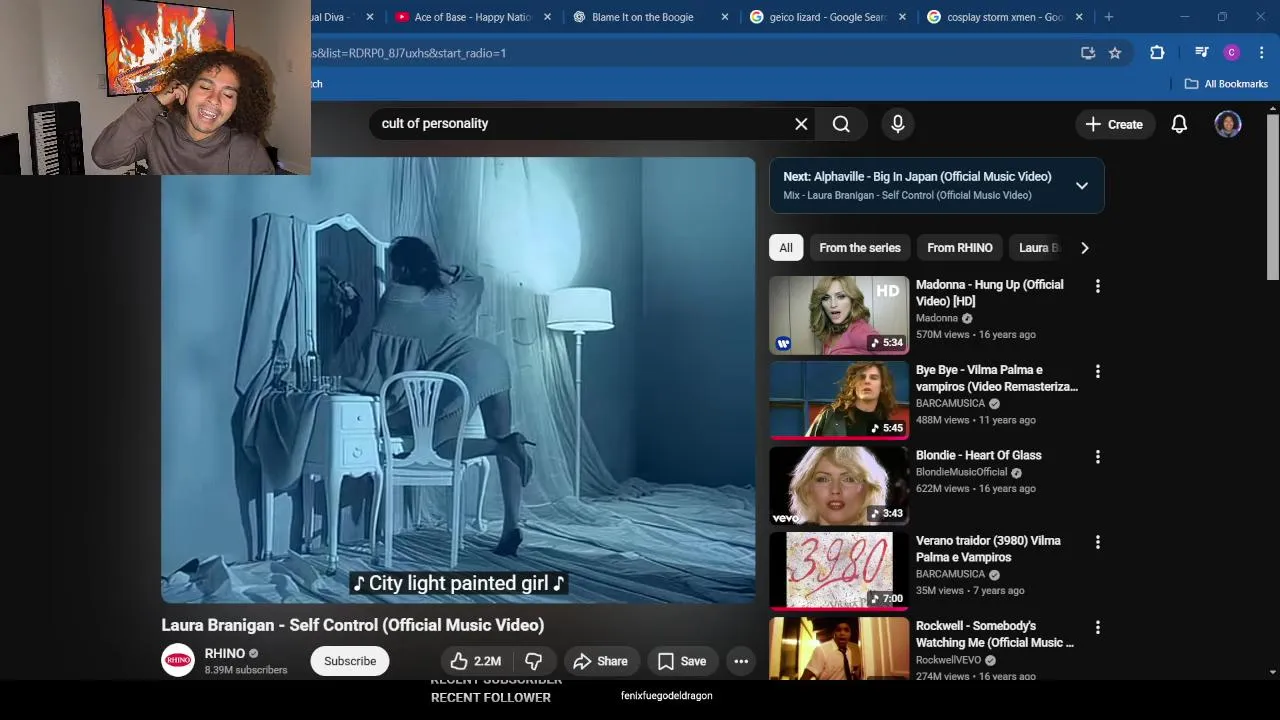Open the Chrome profile C avatar
This screenshot has height=720, width=1280.
(x=1232, y=53)
